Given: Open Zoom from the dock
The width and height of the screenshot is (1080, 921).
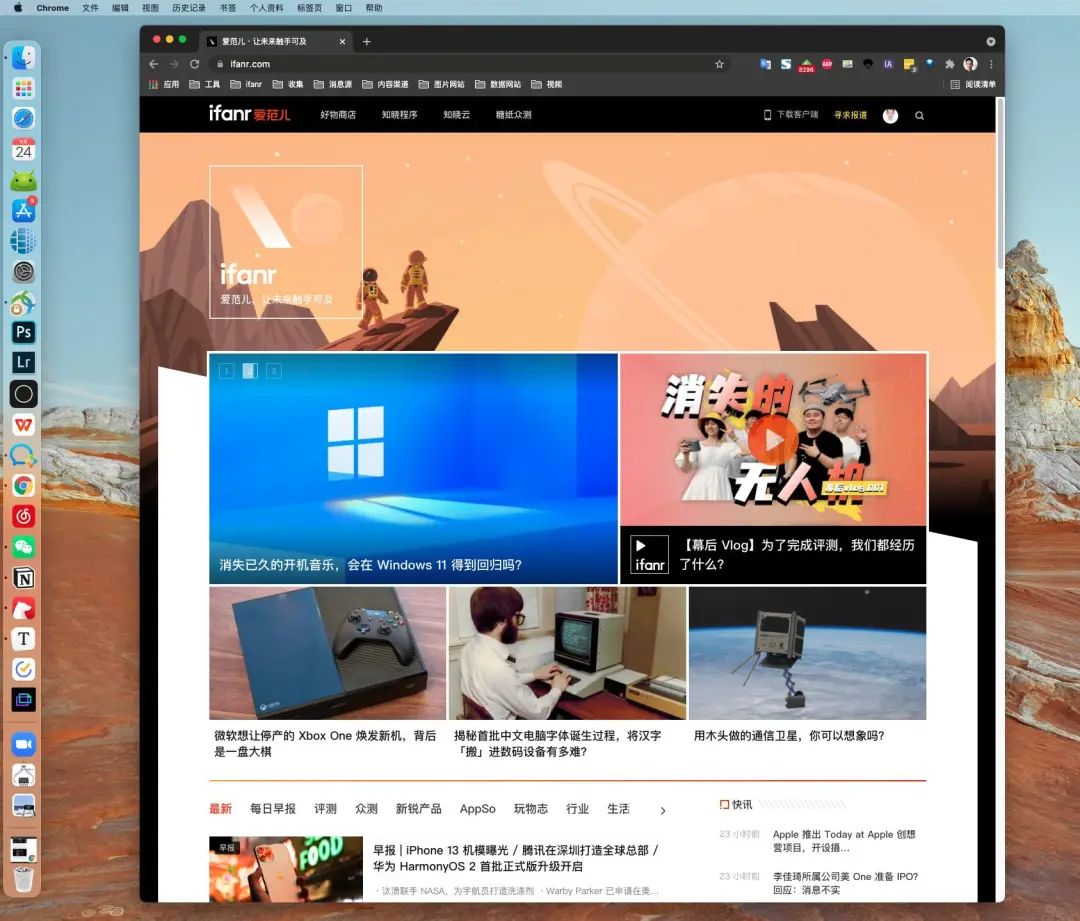Looking at the screenshot, I should point(23,744).
